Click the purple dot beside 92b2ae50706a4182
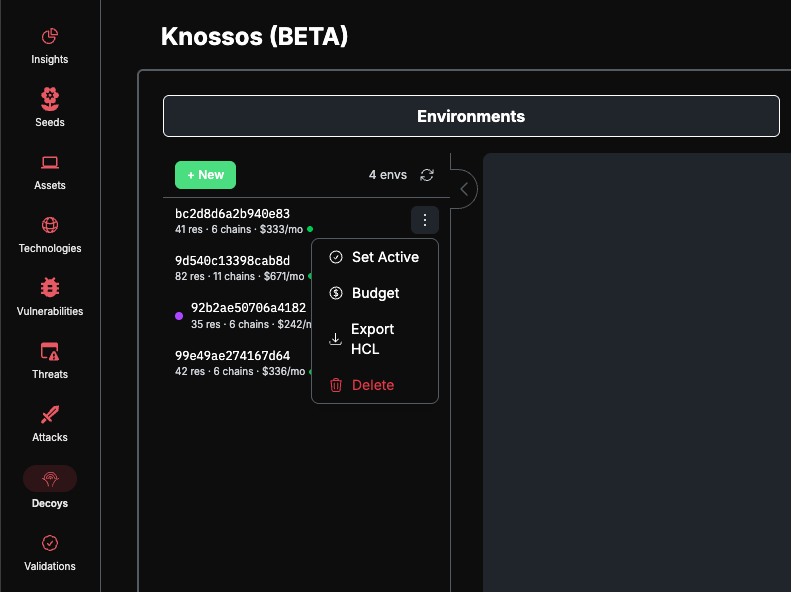This screenshot has width=791, height=592. pyautogui.click(x=179, y=316)
